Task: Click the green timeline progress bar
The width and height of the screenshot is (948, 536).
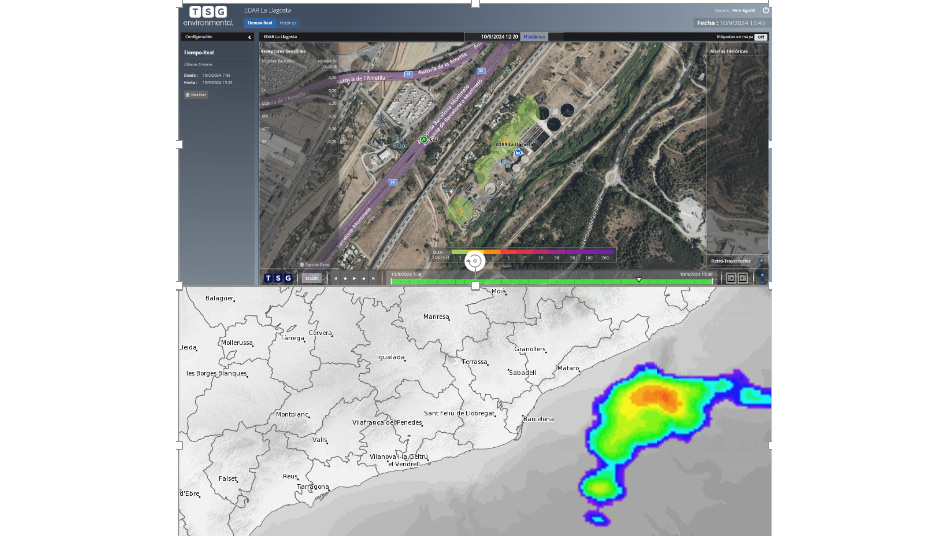Action: (550, 282)
